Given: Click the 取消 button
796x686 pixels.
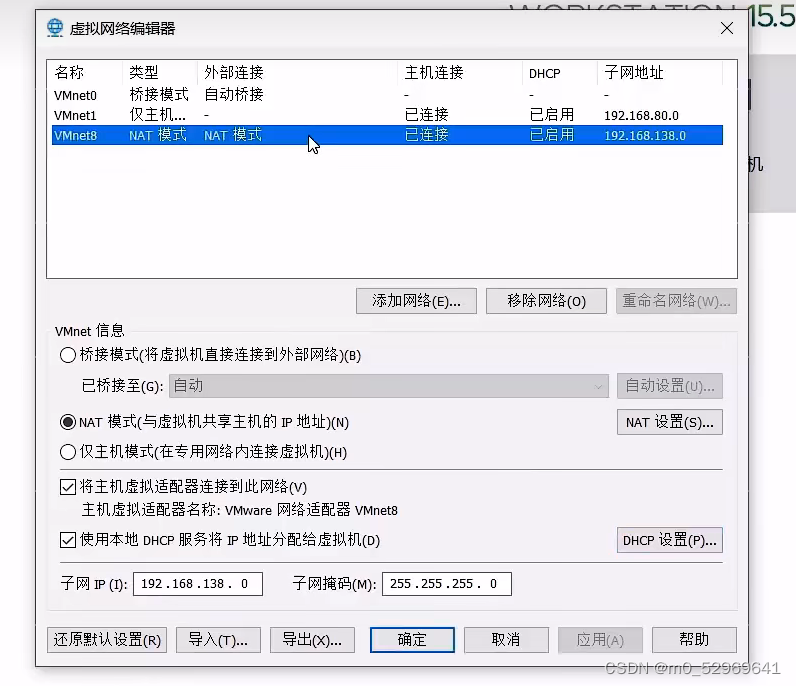Looking at the screenshot, I should [506, 640].
